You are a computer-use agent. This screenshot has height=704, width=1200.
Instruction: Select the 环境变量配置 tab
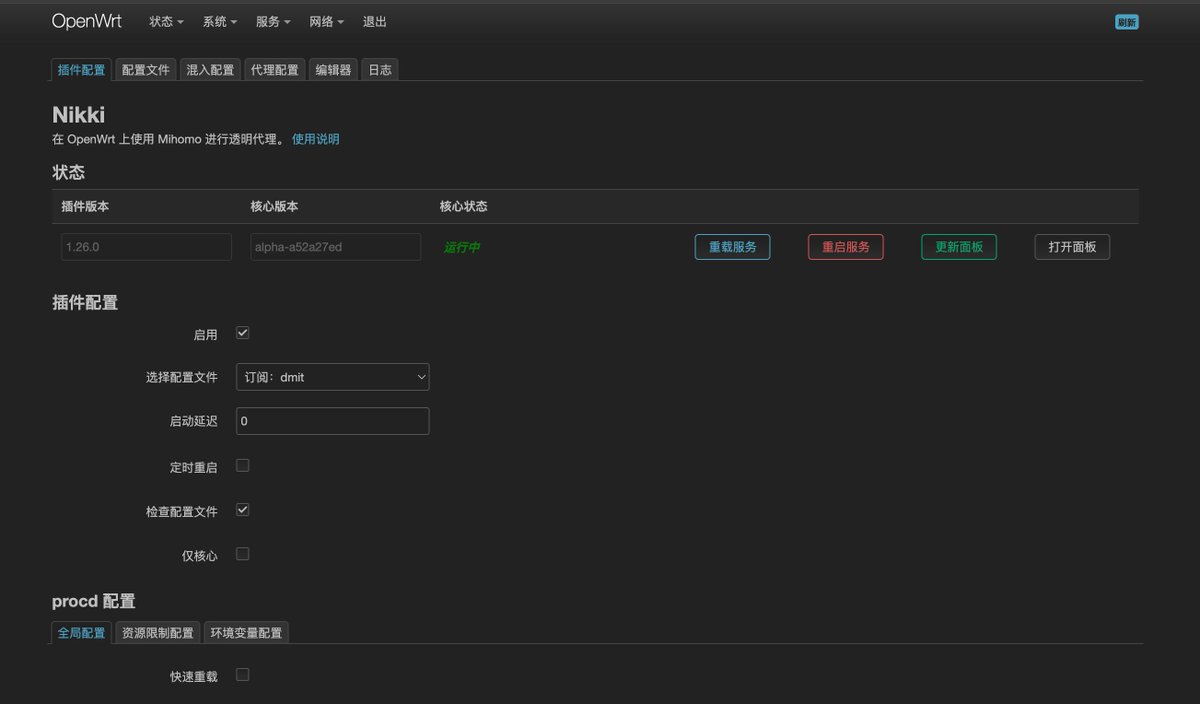[246, 633]
